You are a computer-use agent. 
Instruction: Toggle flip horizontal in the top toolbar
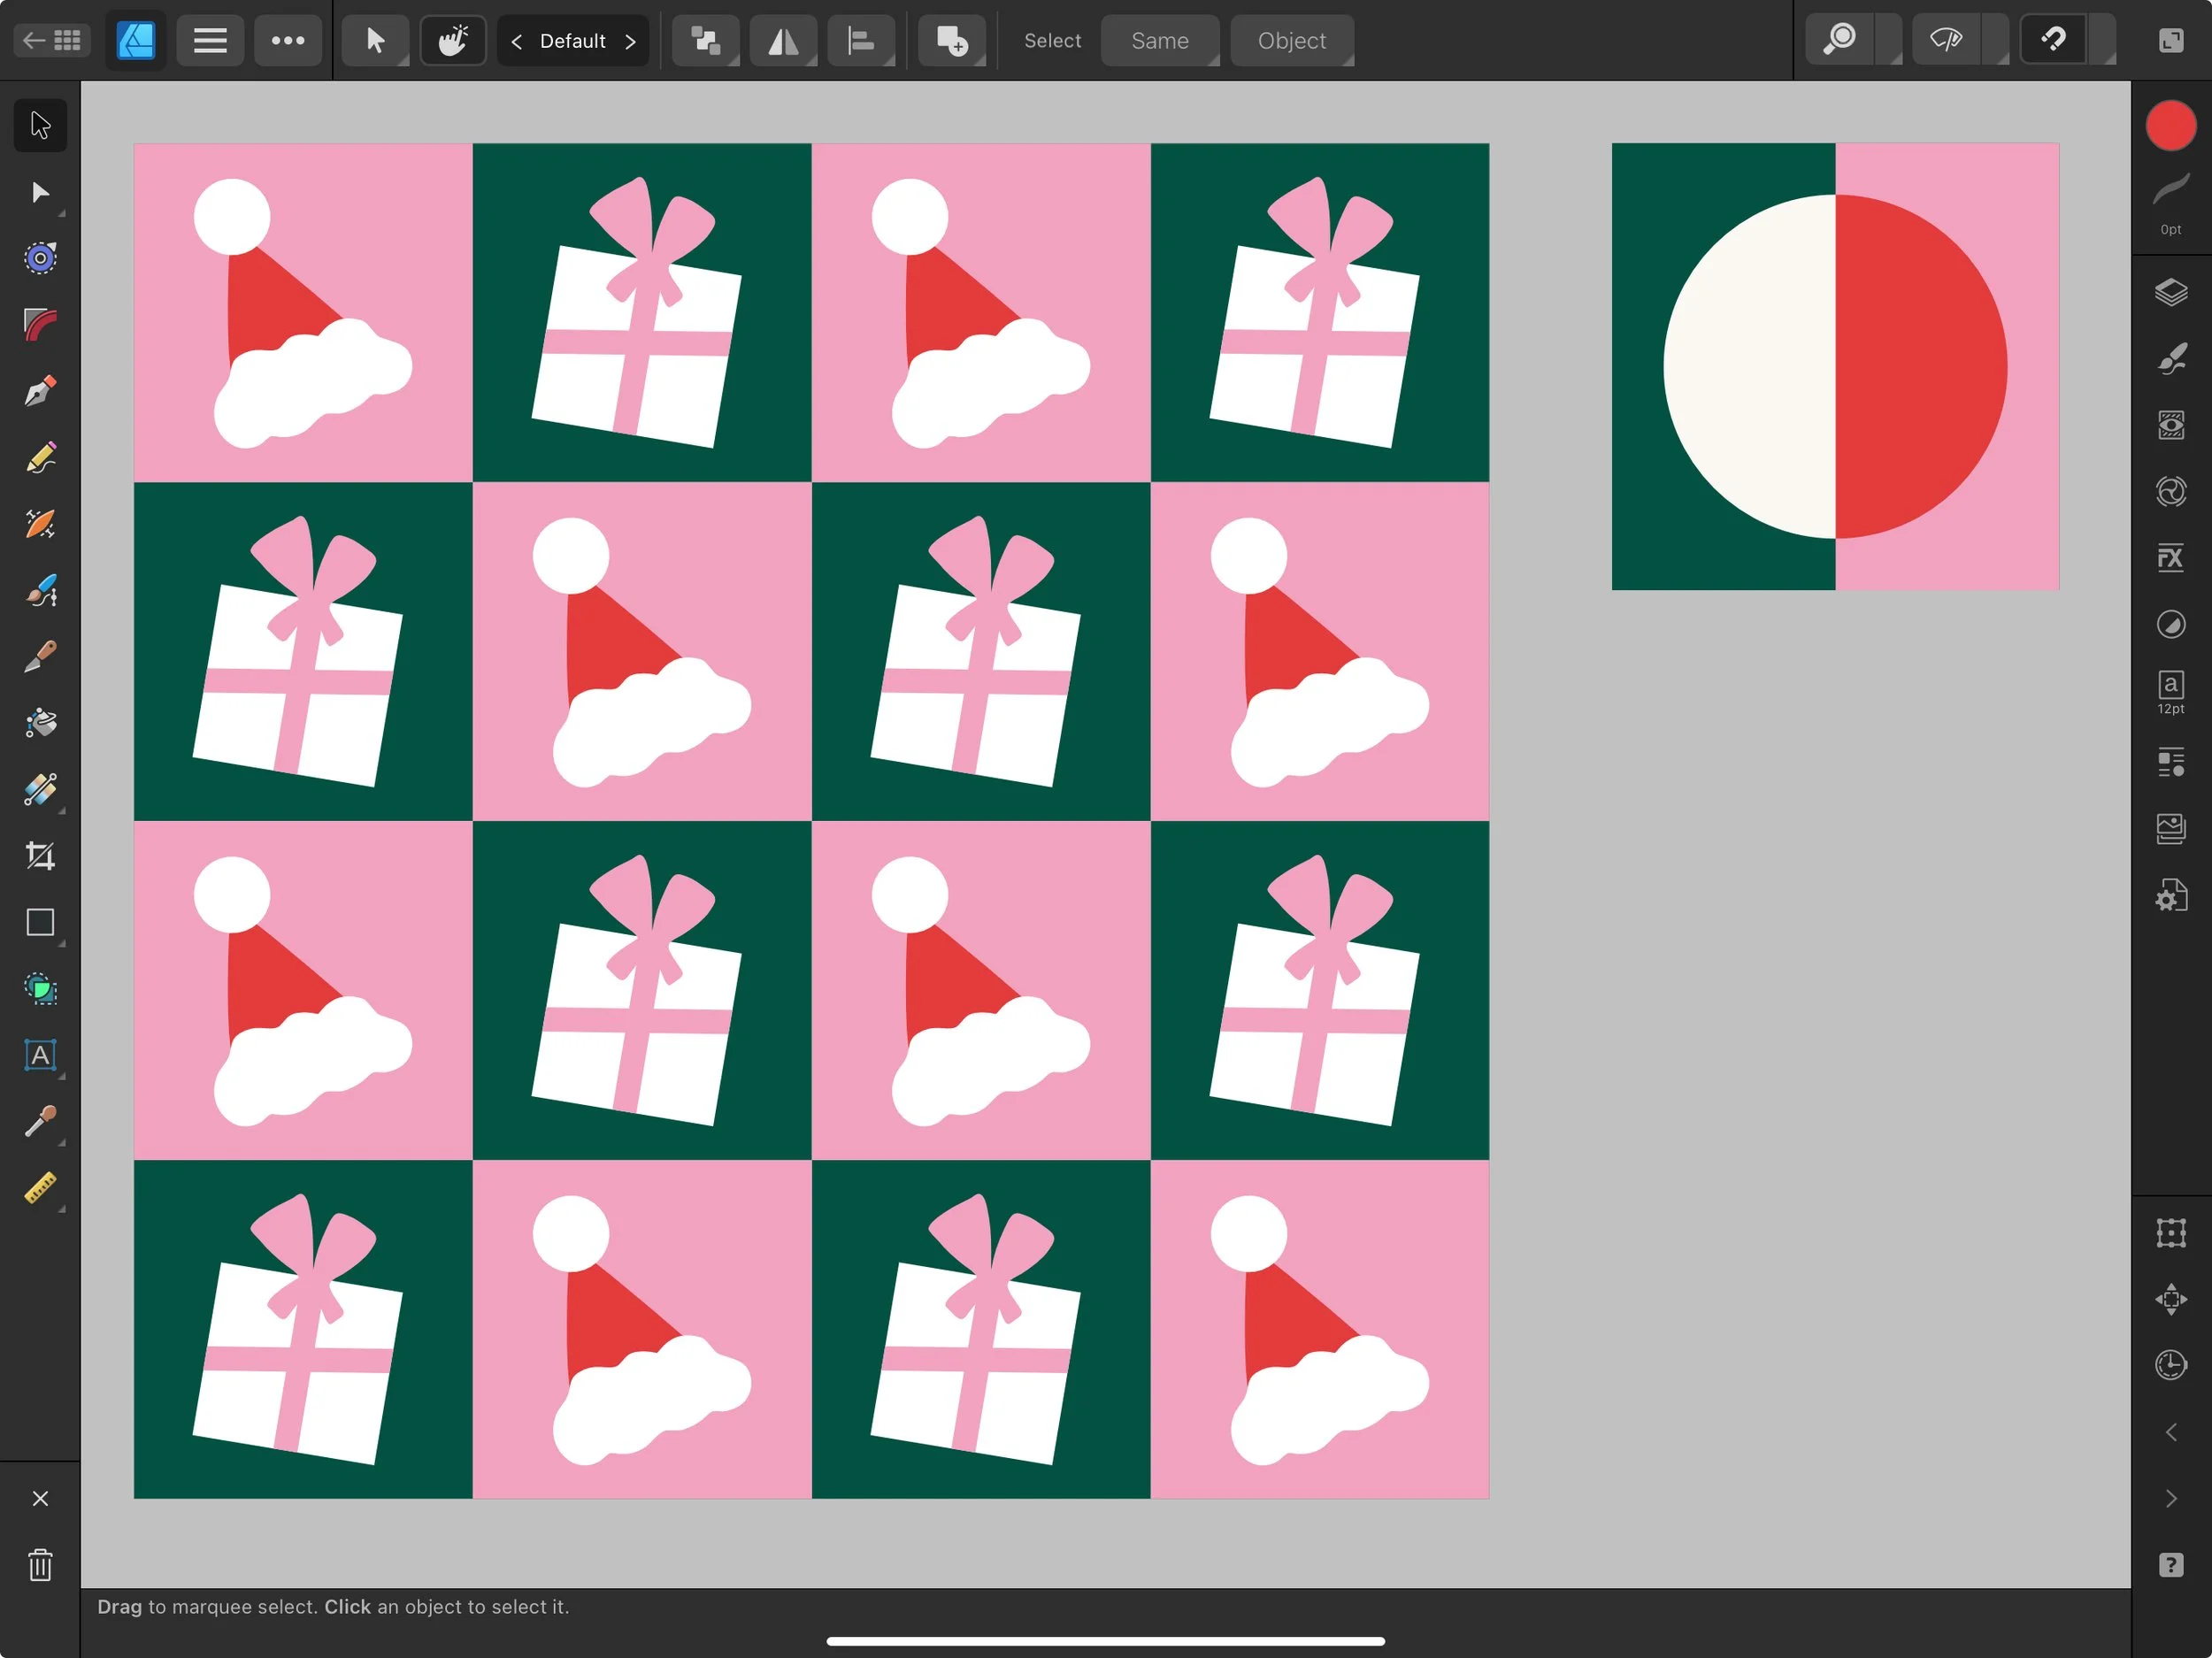(783, 40)
